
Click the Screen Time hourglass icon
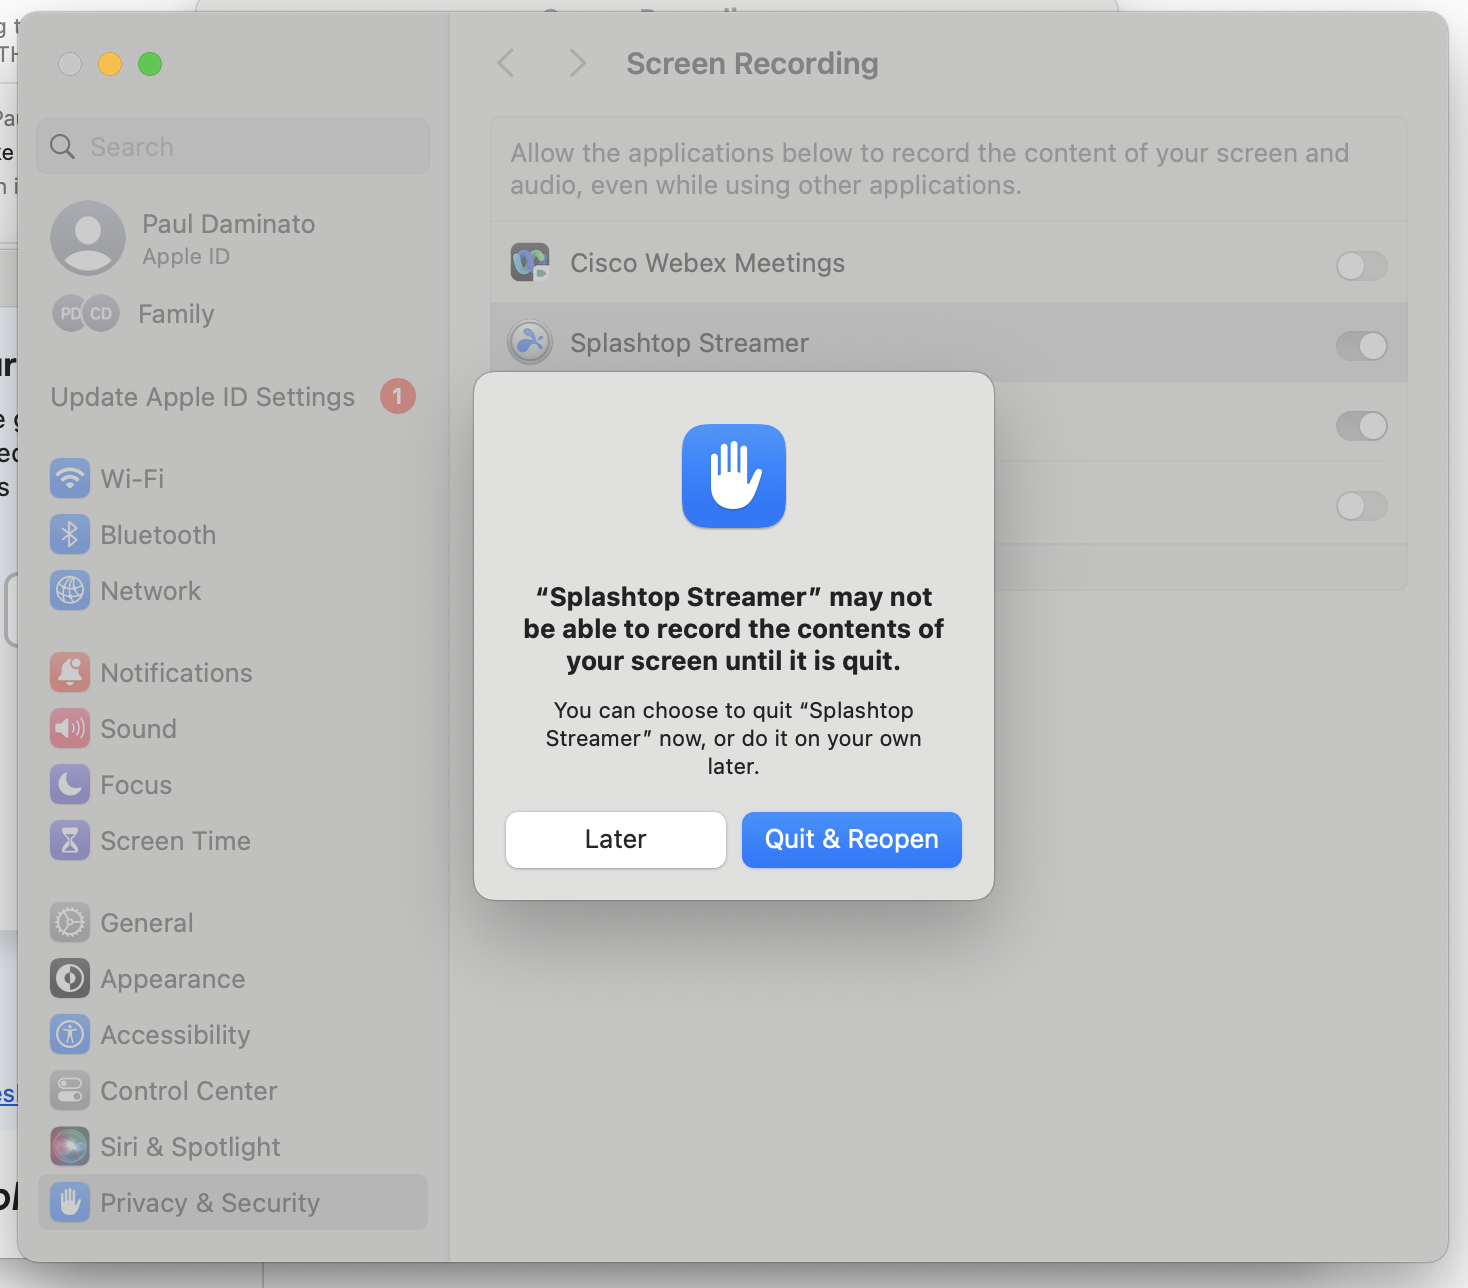[70, 841]
